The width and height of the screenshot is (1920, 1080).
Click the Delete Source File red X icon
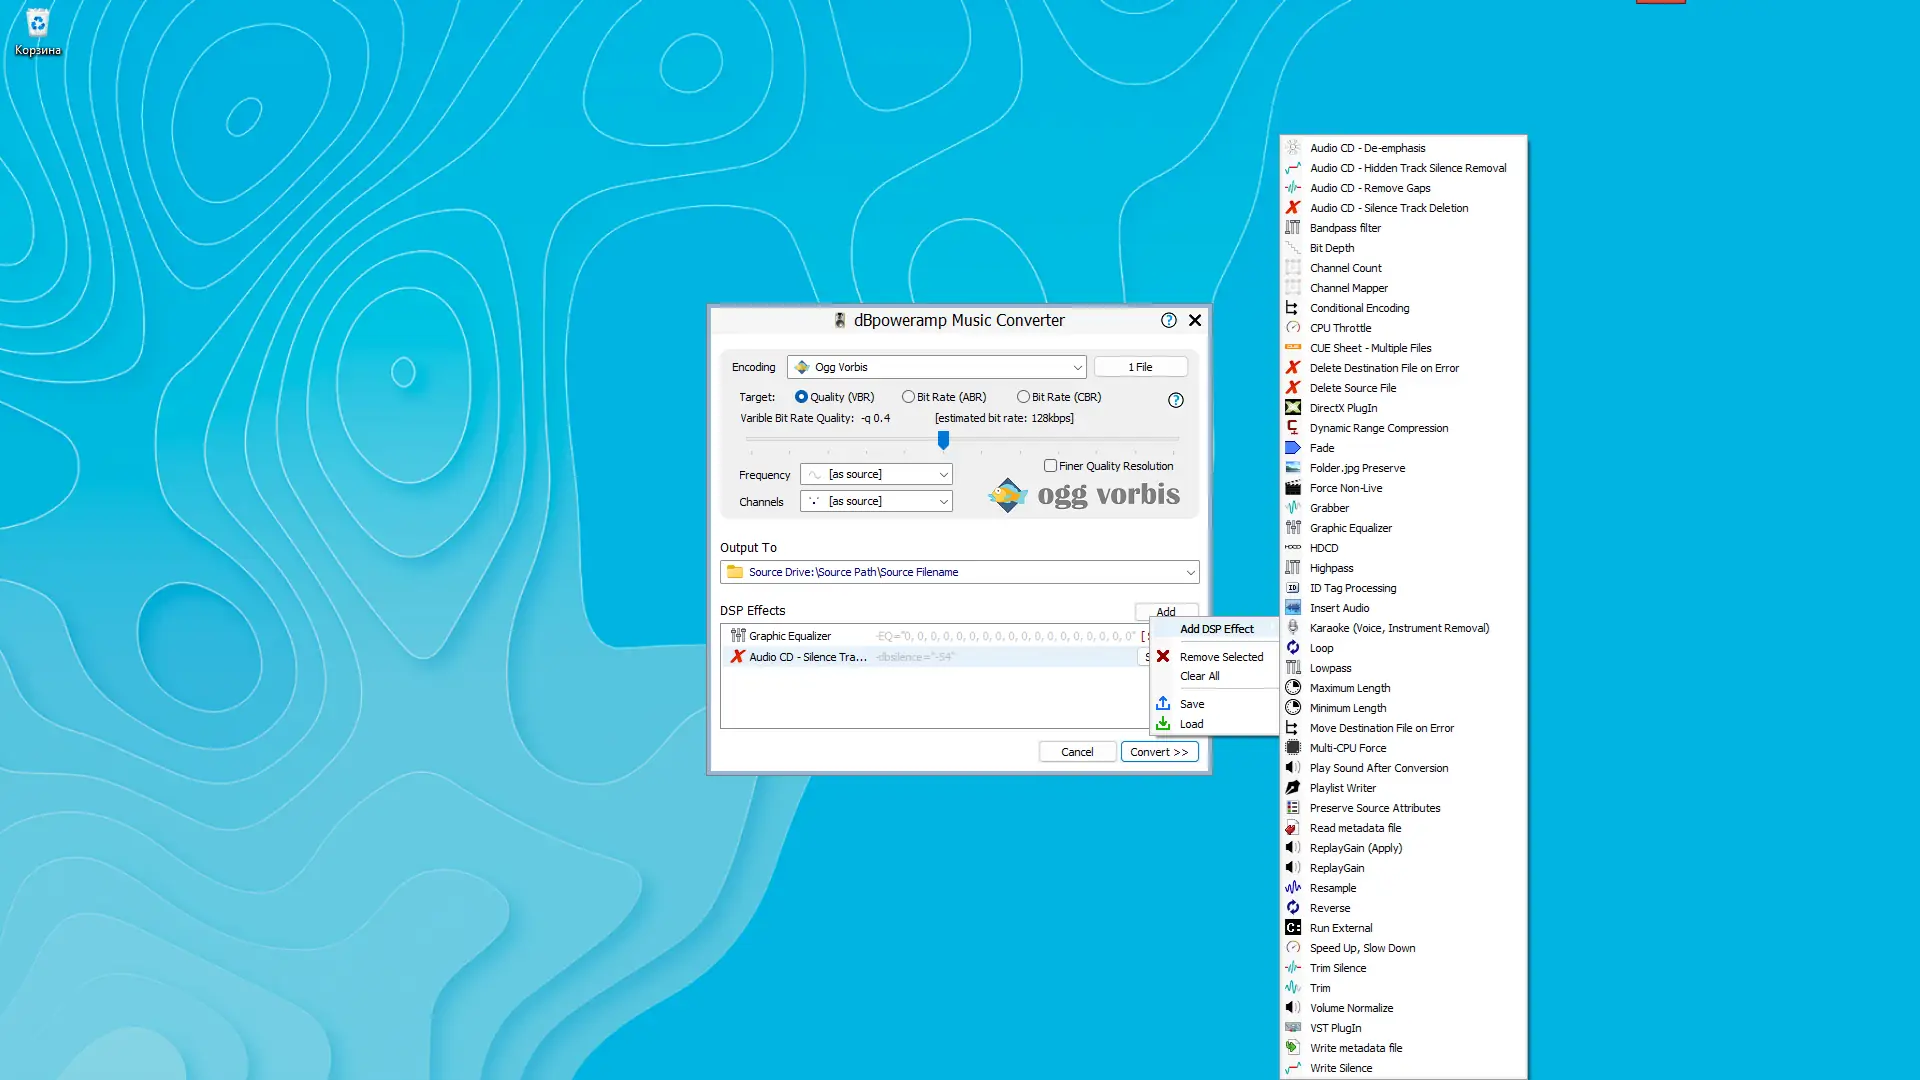coord(1293,388)
